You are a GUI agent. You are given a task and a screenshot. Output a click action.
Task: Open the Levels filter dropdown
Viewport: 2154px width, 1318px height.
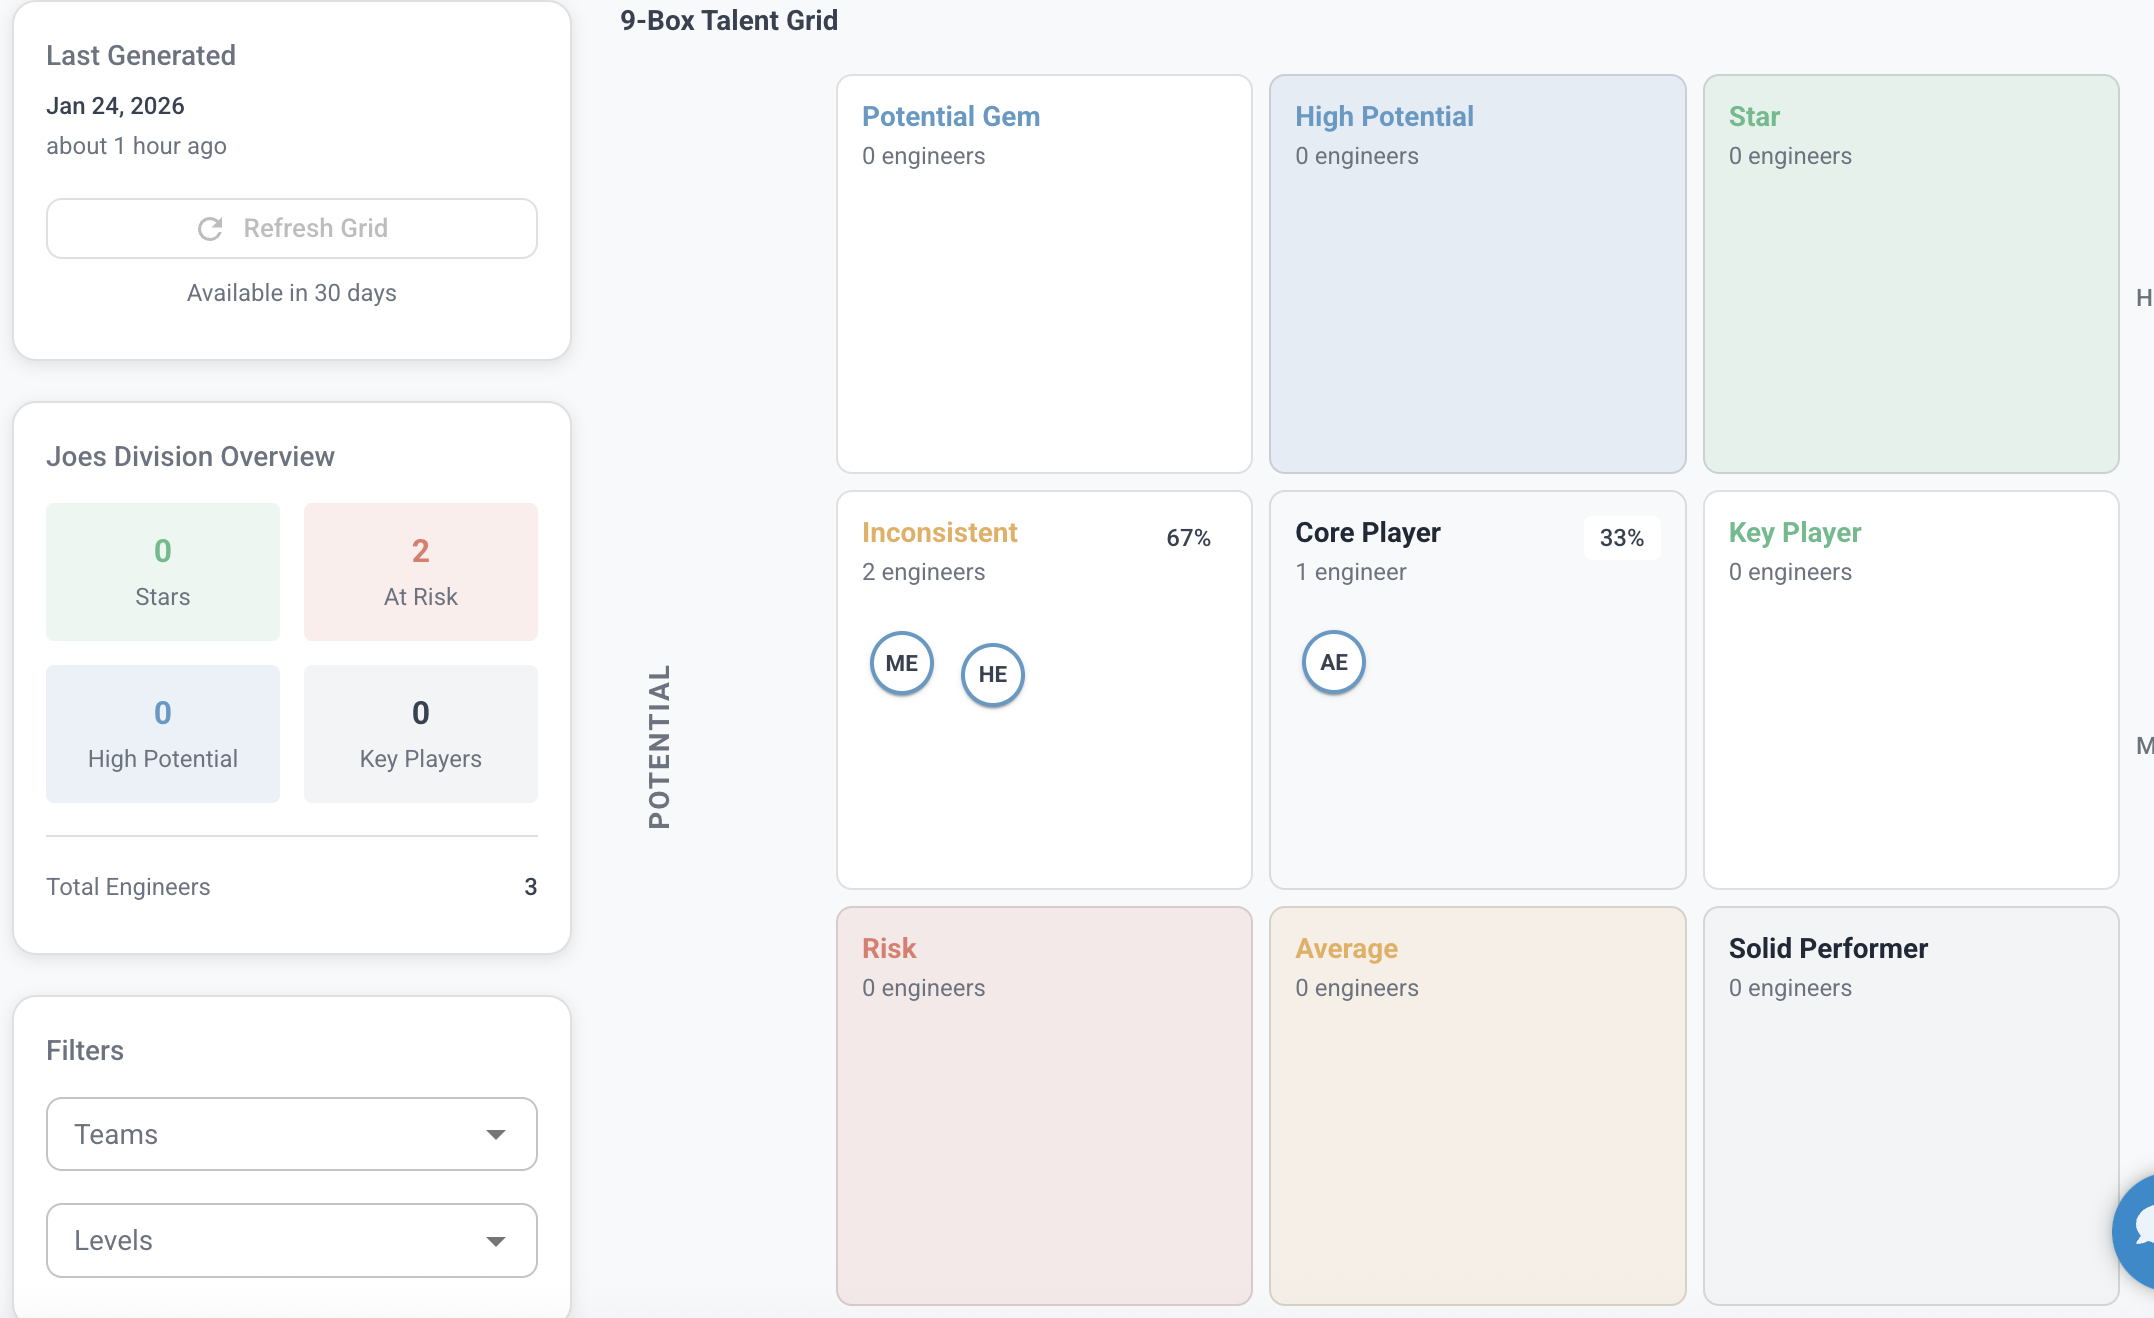tap(291, 1240)
